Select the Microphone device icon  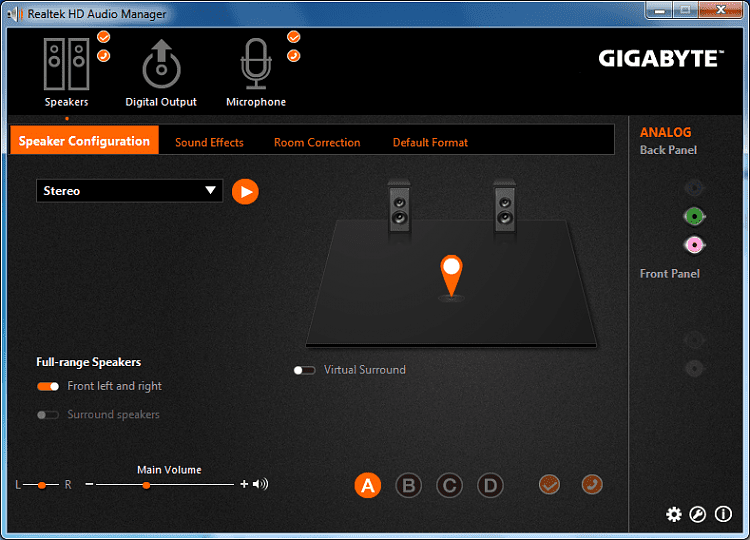(256, 64)
